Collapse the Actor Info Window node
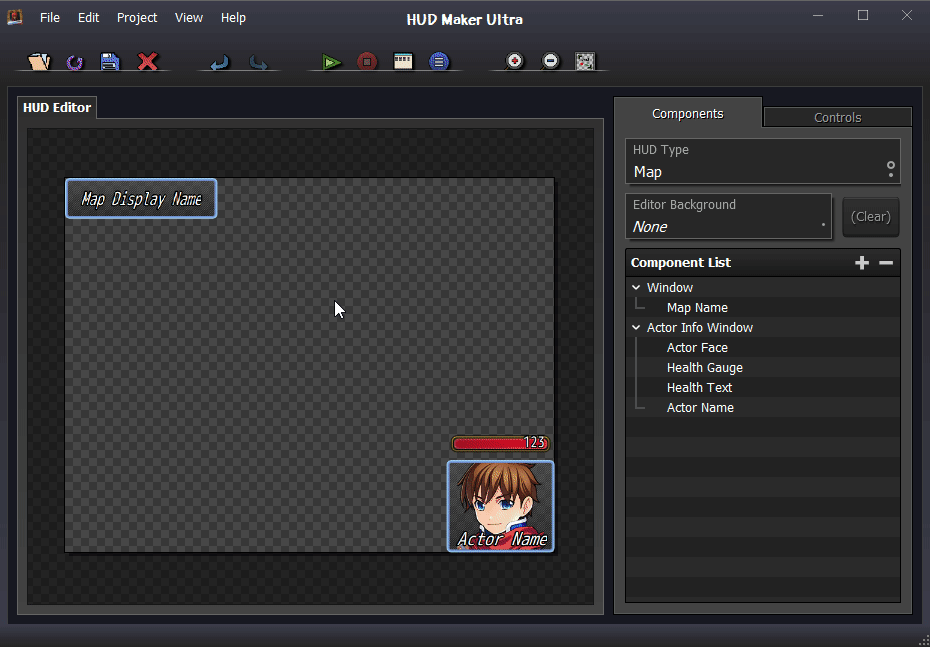Viewport: 930px width, 647px height. pyautogui.click(x=636, y=328)
